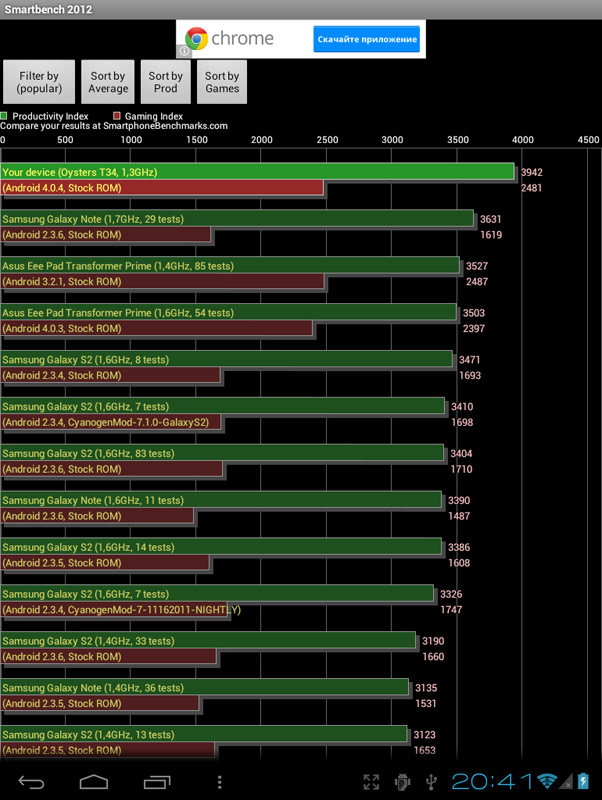Click the SmartphoneBenchmarks.com comparison text

[114, 126]
